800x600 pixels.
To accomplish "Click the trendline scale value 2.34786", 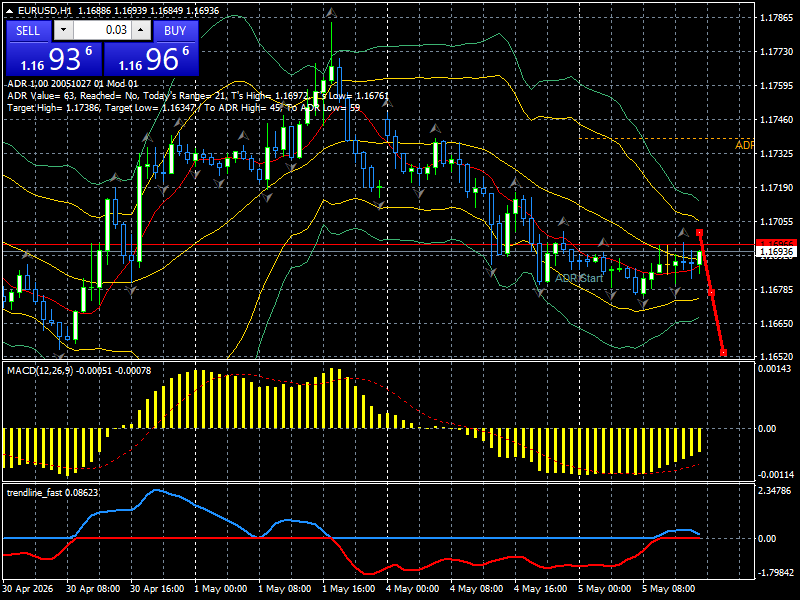I will click(x=774, y=491).
